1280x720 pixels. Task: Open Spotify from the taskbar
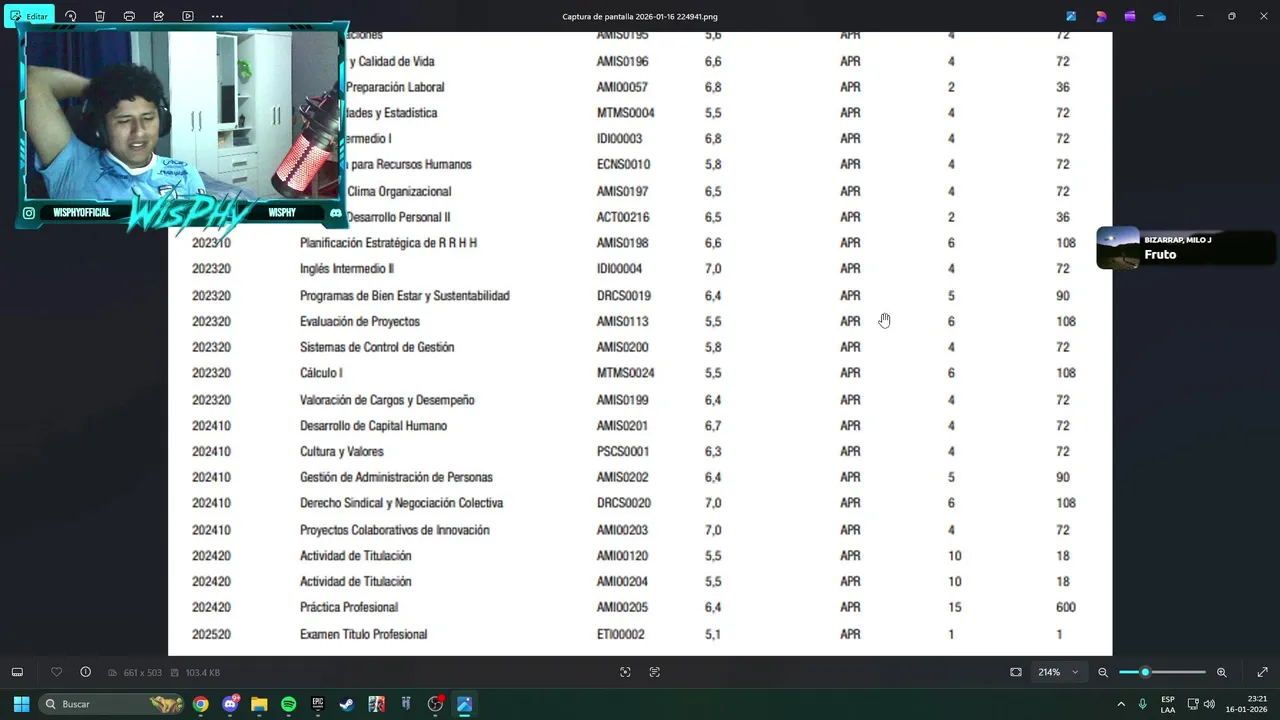coord(288,704)
